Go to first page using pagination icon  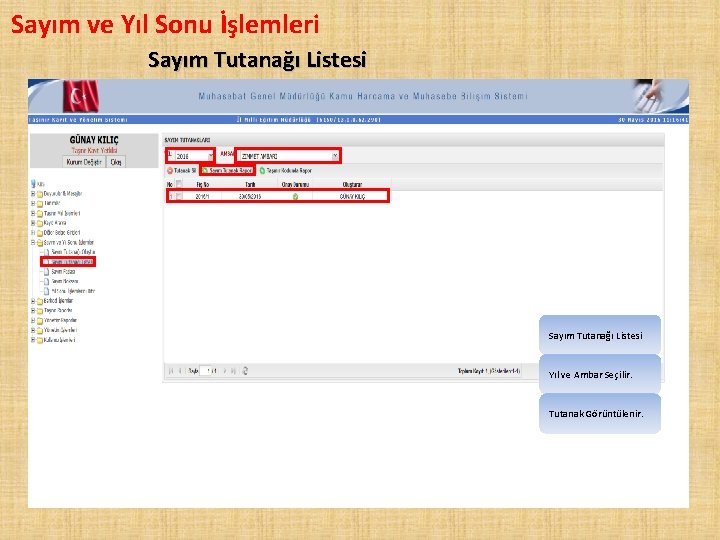click(x=171, y=371)
